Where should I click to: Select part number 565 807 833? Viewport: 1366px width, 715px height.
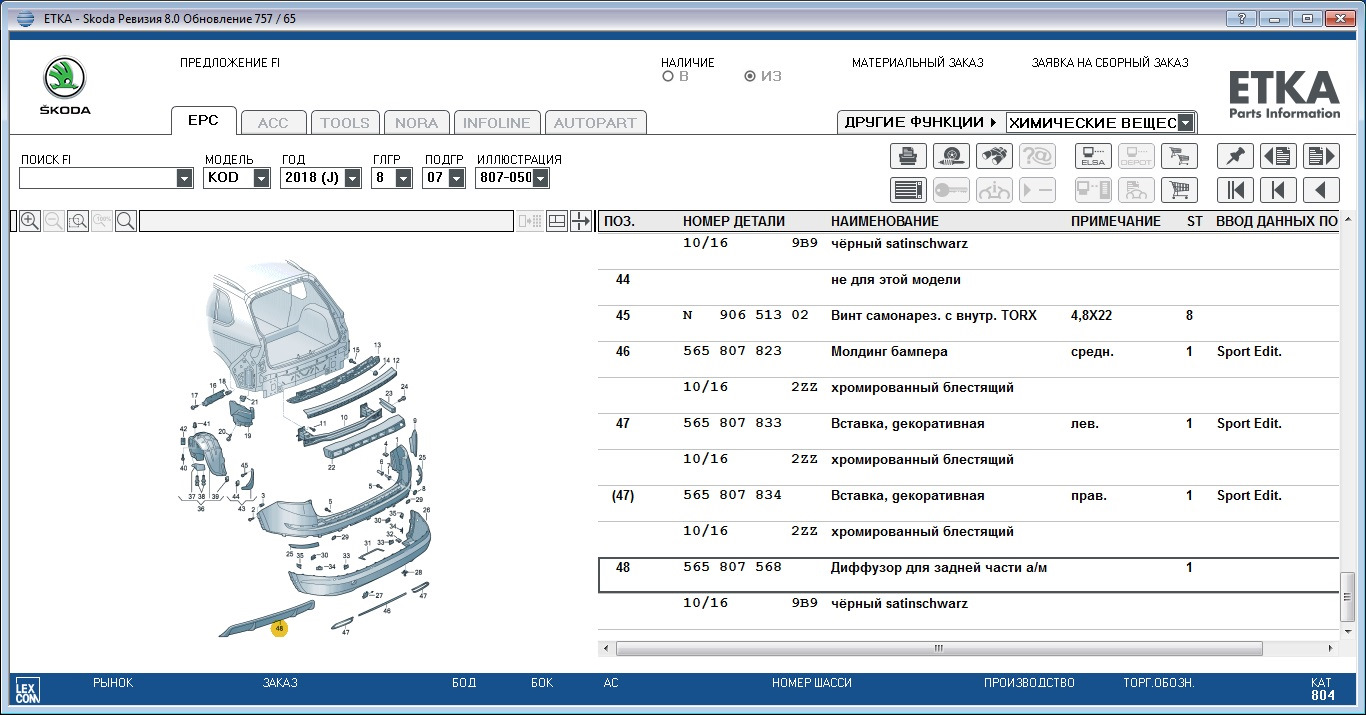[x=732, y=424]
